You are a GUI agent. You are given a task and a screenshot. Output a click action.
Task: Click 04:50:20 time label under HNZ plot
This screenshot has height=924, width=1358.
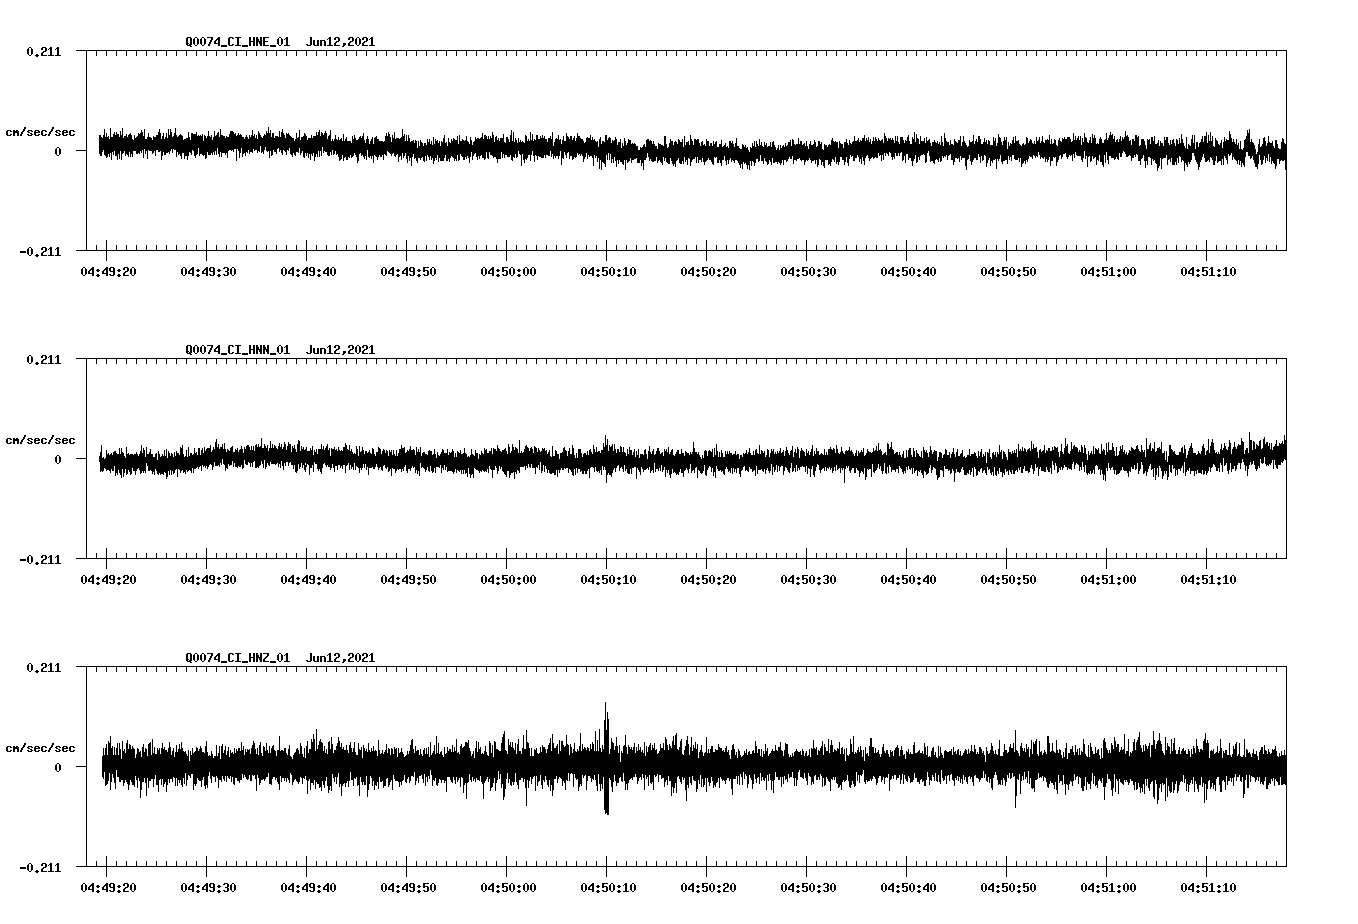pos(708,888)
